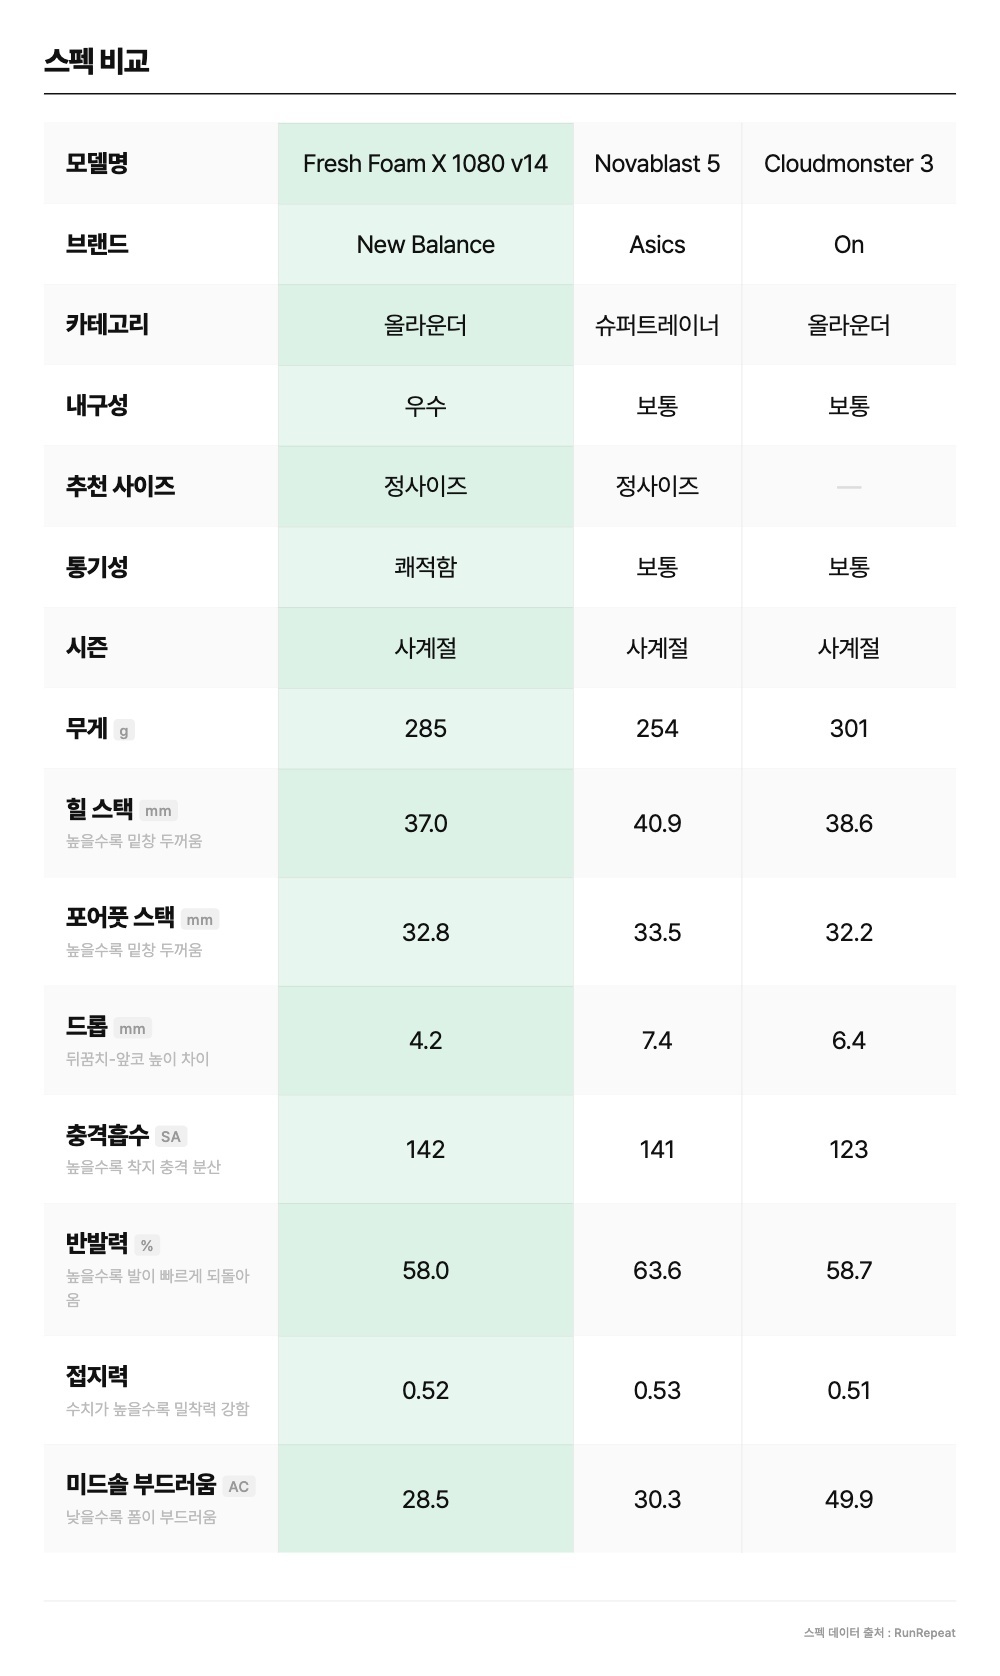
Task: Click the 통기성 row label
Action: click(97, 567)
